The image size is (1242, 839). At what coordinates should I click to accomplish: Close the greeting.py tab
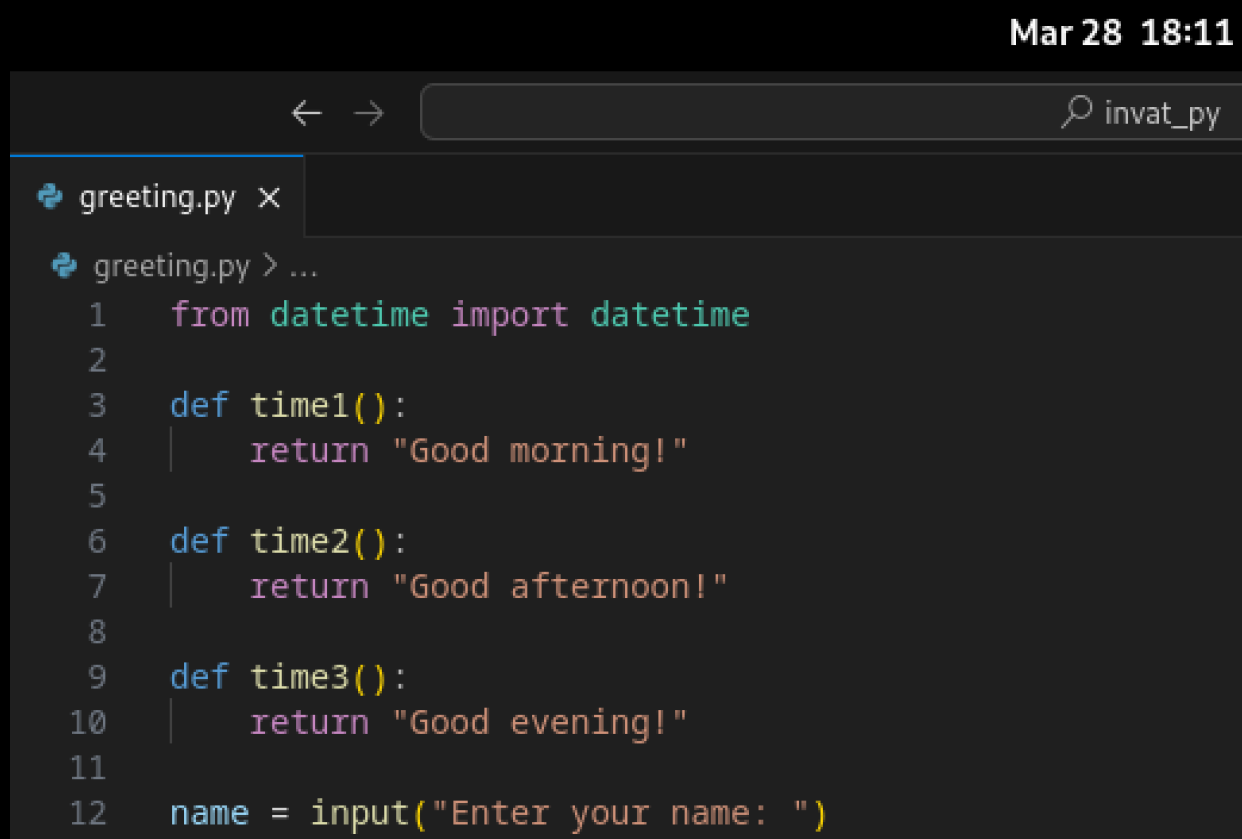coord(268,198)
